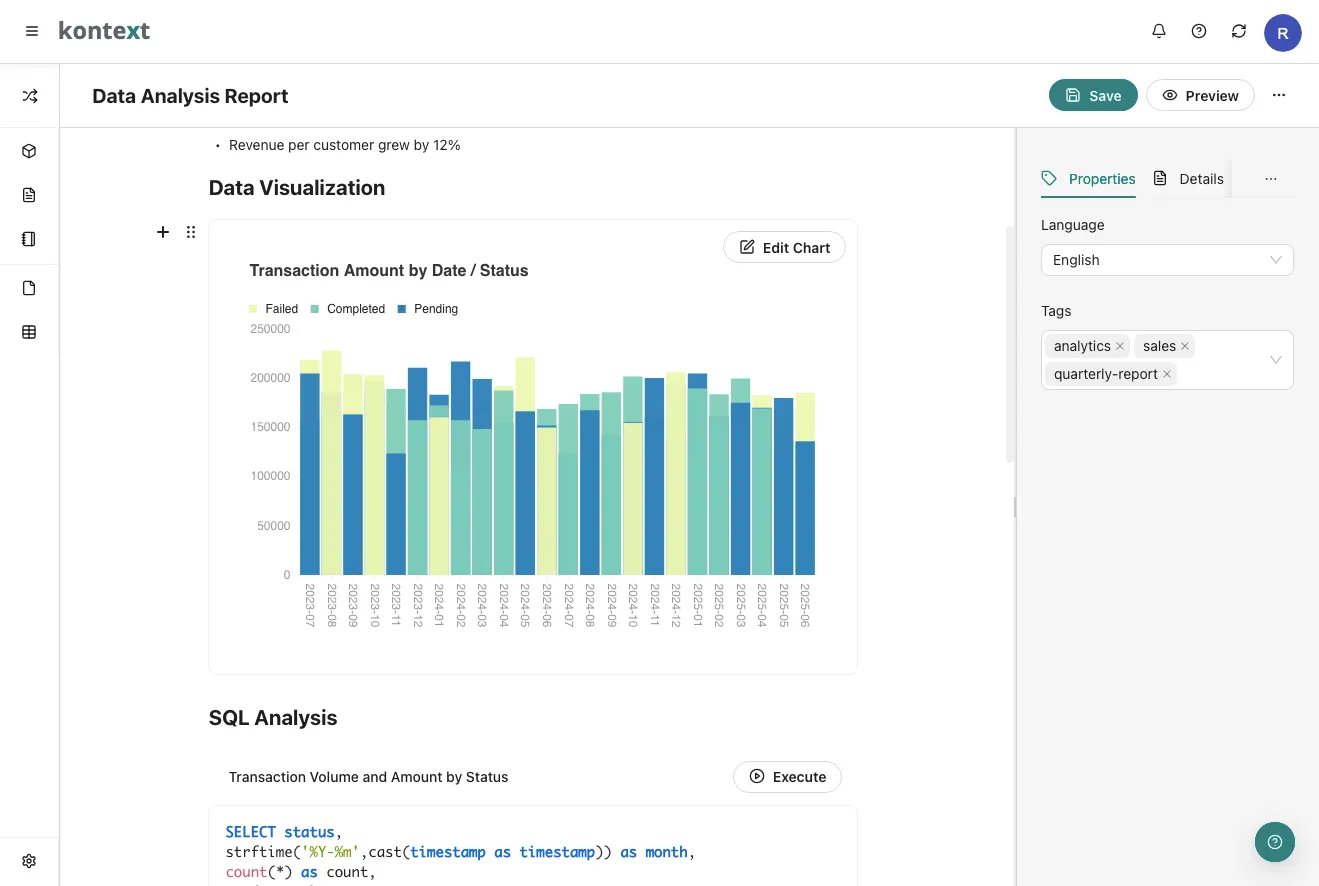1319x886 pixels.
Task: Open the help question mark icon in header
Action: coord(1199,31)
